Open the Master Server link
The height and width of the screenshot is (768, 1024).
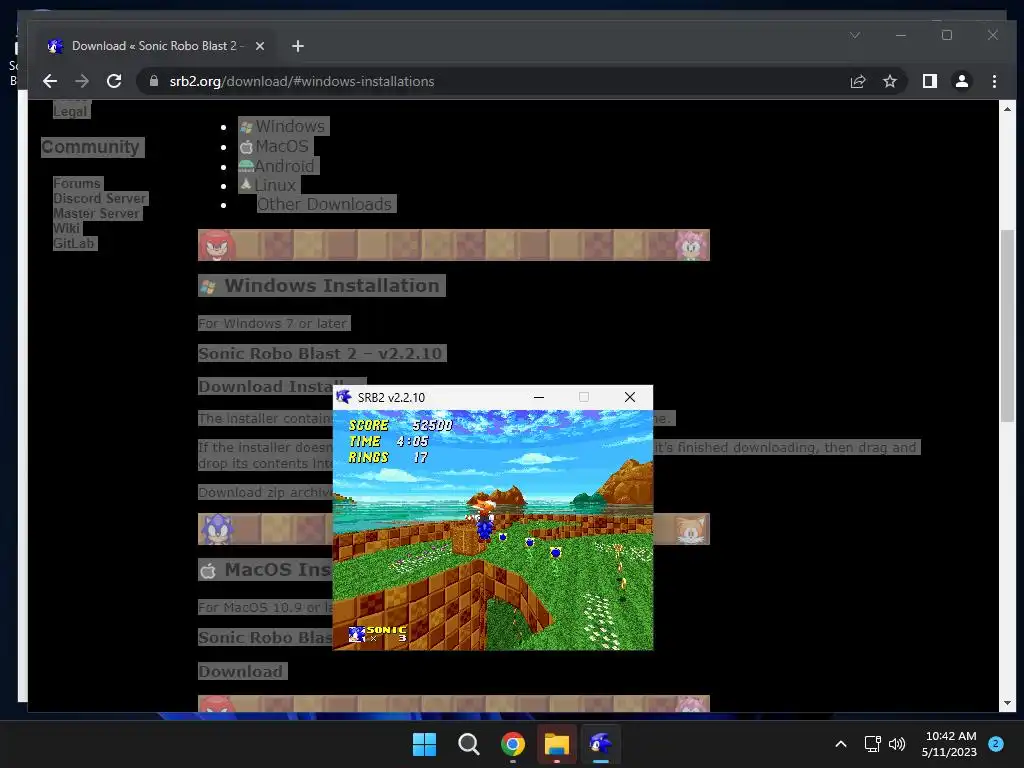click(97, 214)
